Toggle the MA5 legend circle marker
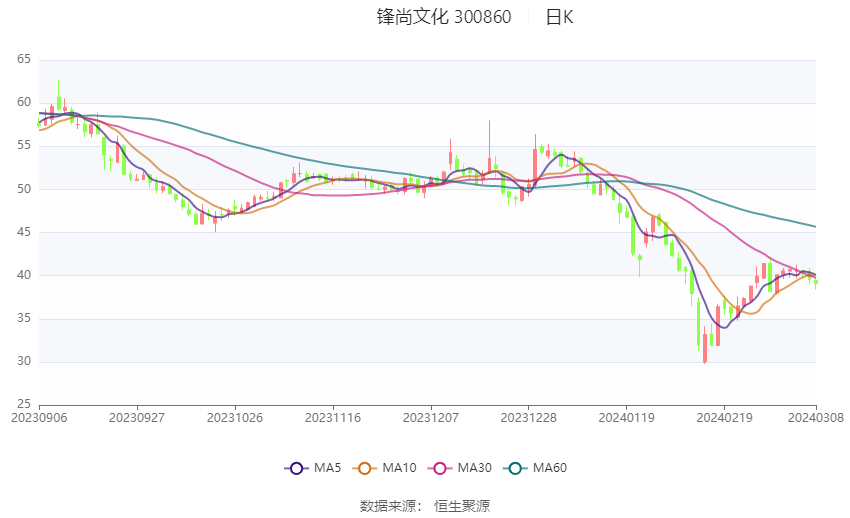Image resolution: width=850 pixels, height=518 pixels. click(296, 468)
